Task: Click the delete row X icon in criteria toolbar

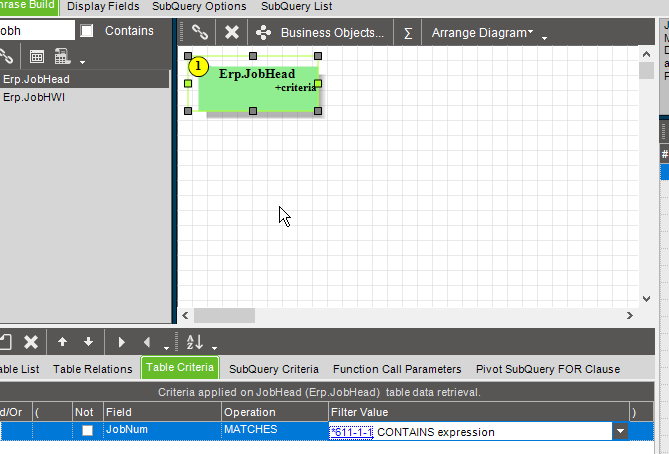Action: 31,342
